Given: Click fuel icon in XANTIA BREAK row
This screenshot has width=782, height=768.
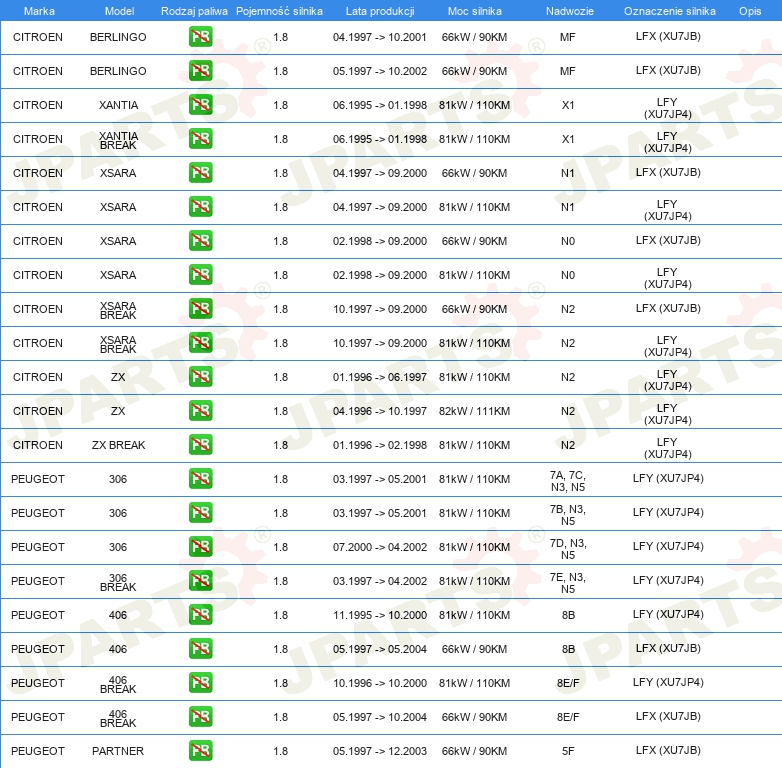Looking at the screenshot, I should tap(200, 138).
